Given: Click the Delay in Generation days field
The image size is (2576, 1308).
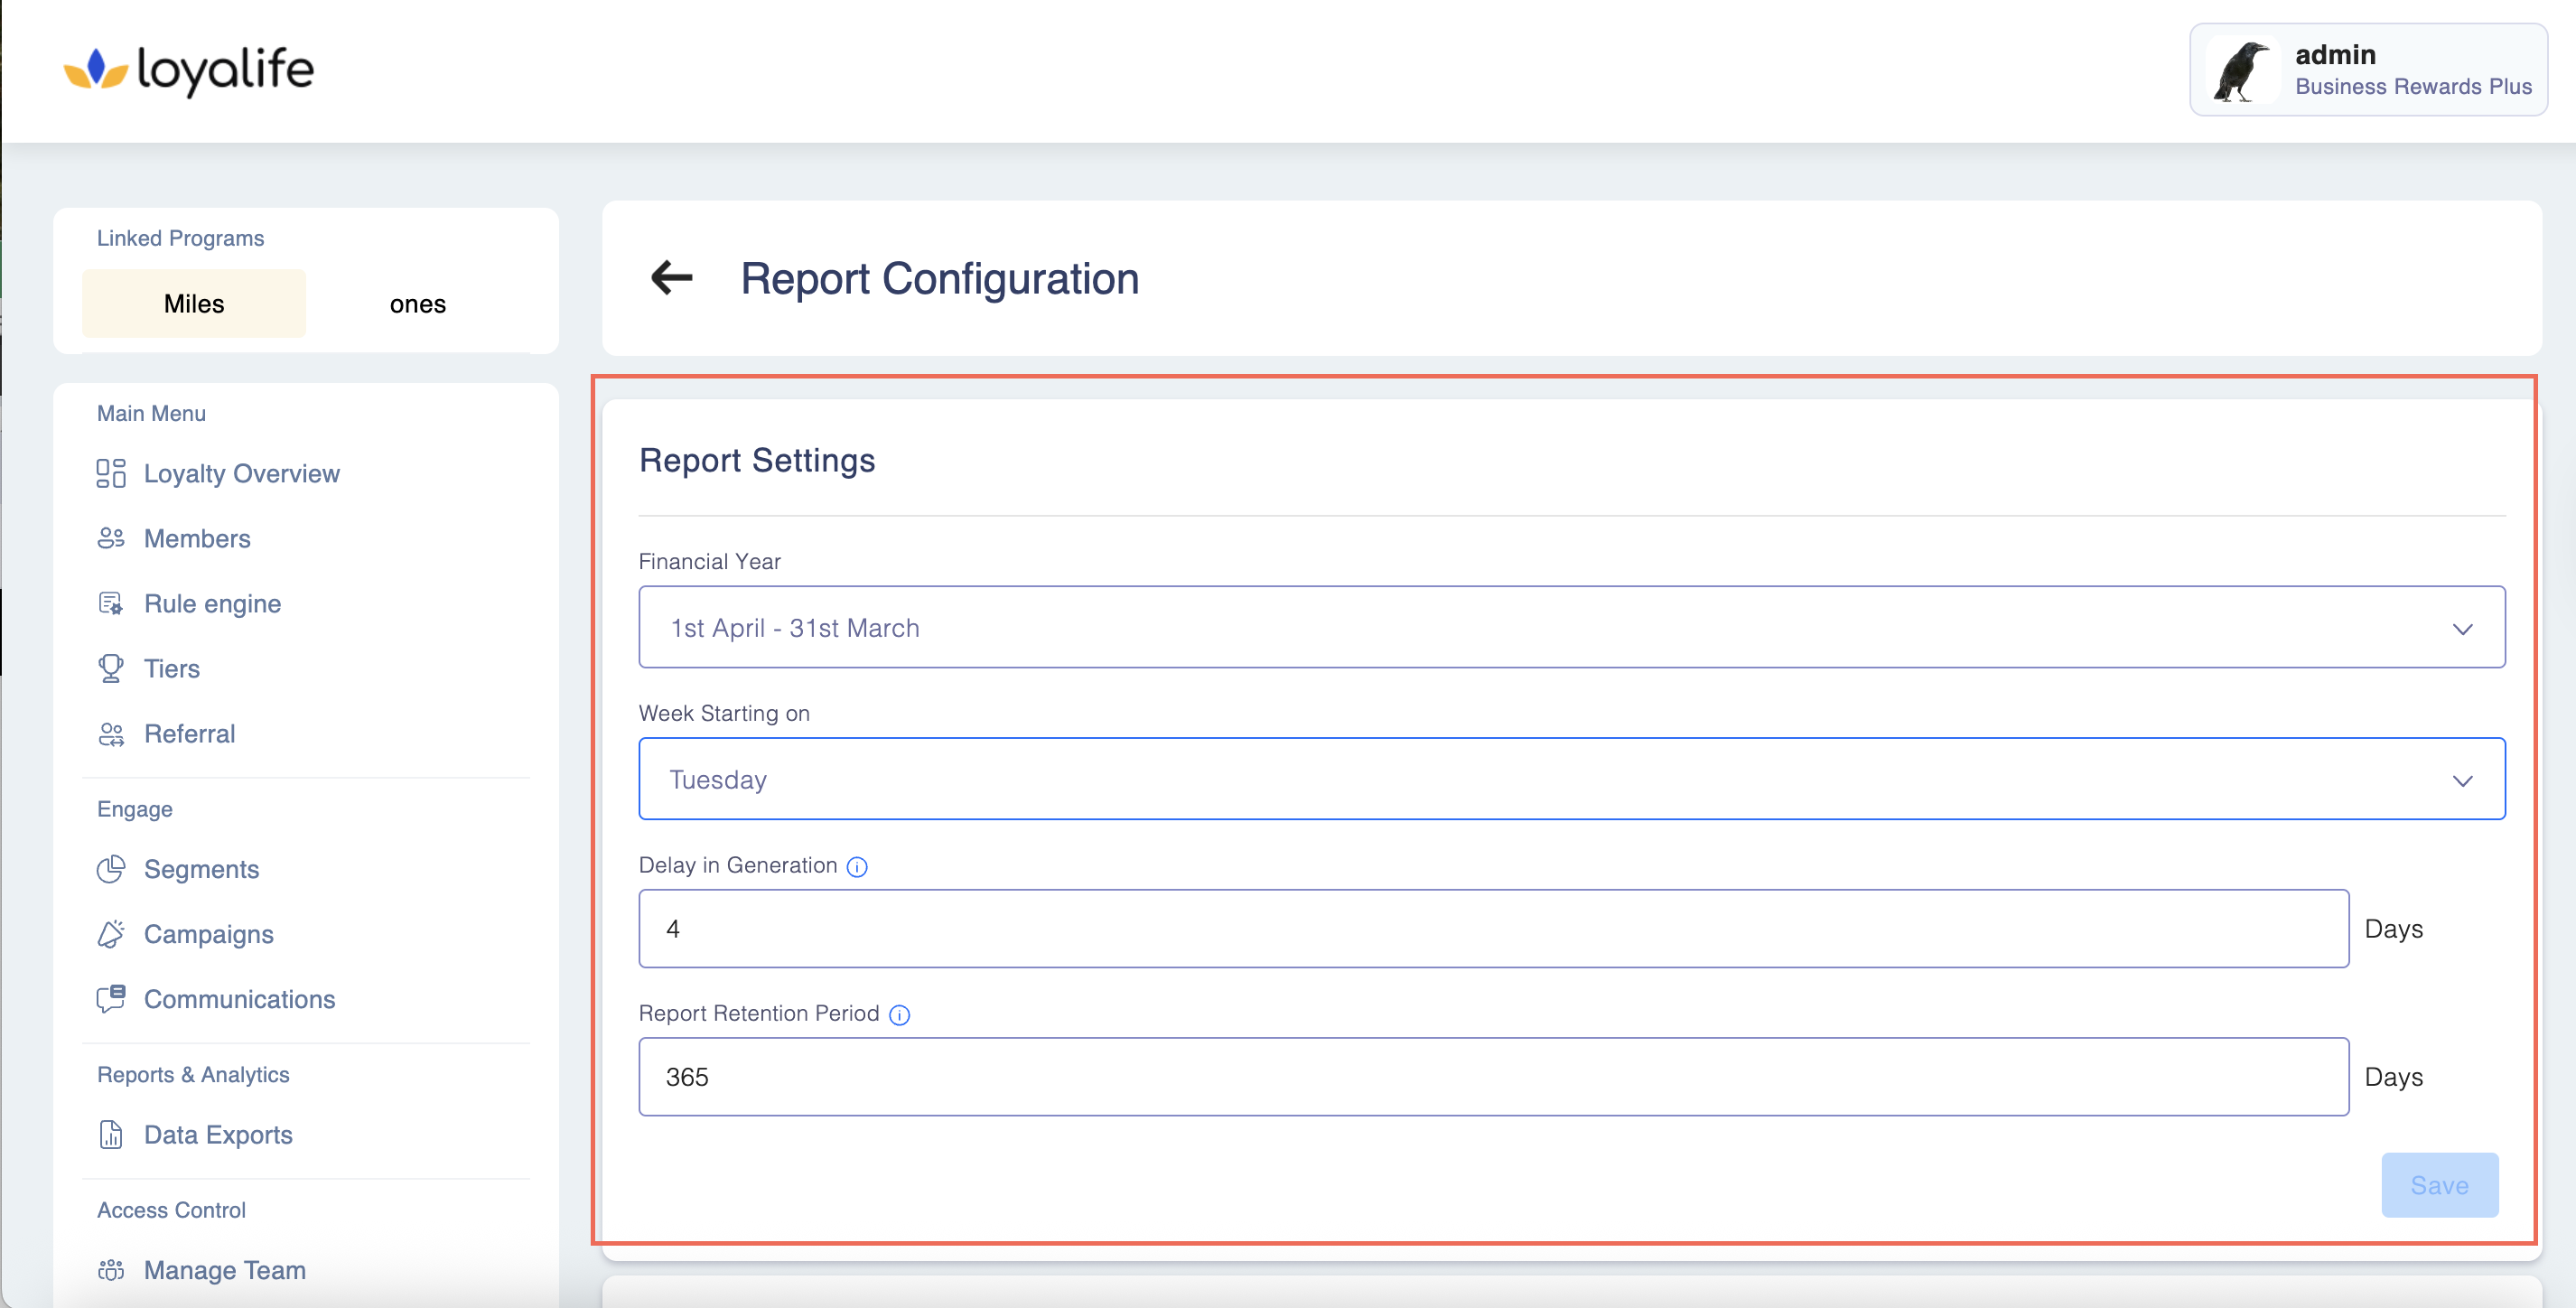Looking at the screenshot, I should tap(1493, 929).
